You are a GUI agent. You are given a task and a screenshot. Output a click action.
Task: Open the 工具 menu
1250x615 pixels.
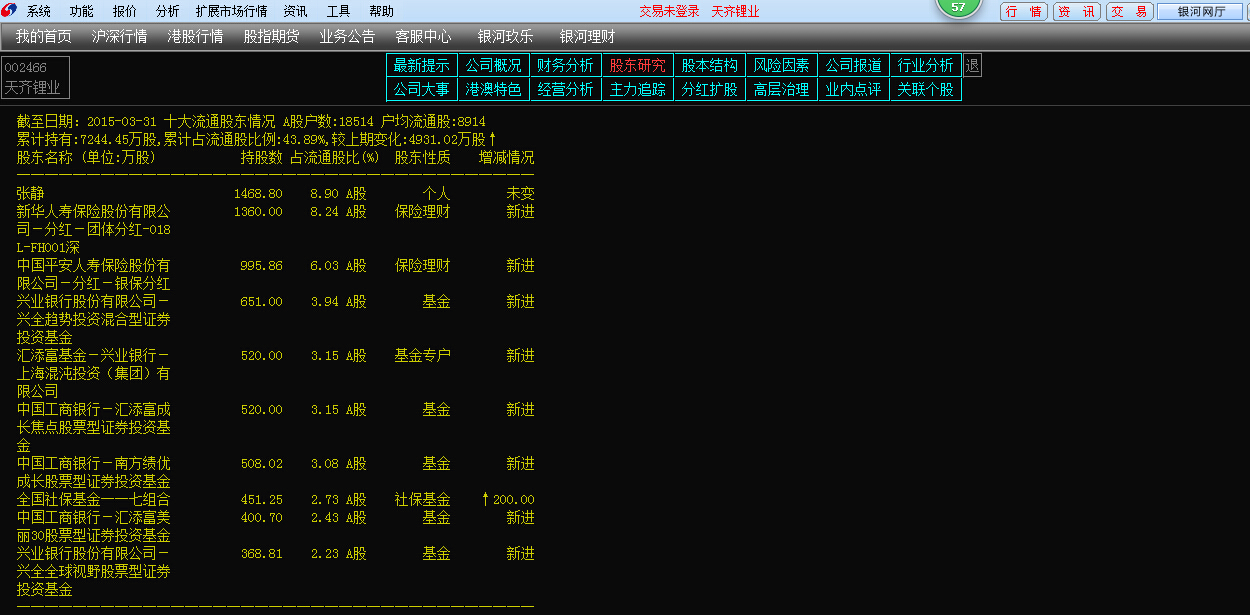click(x=339, y=12)
